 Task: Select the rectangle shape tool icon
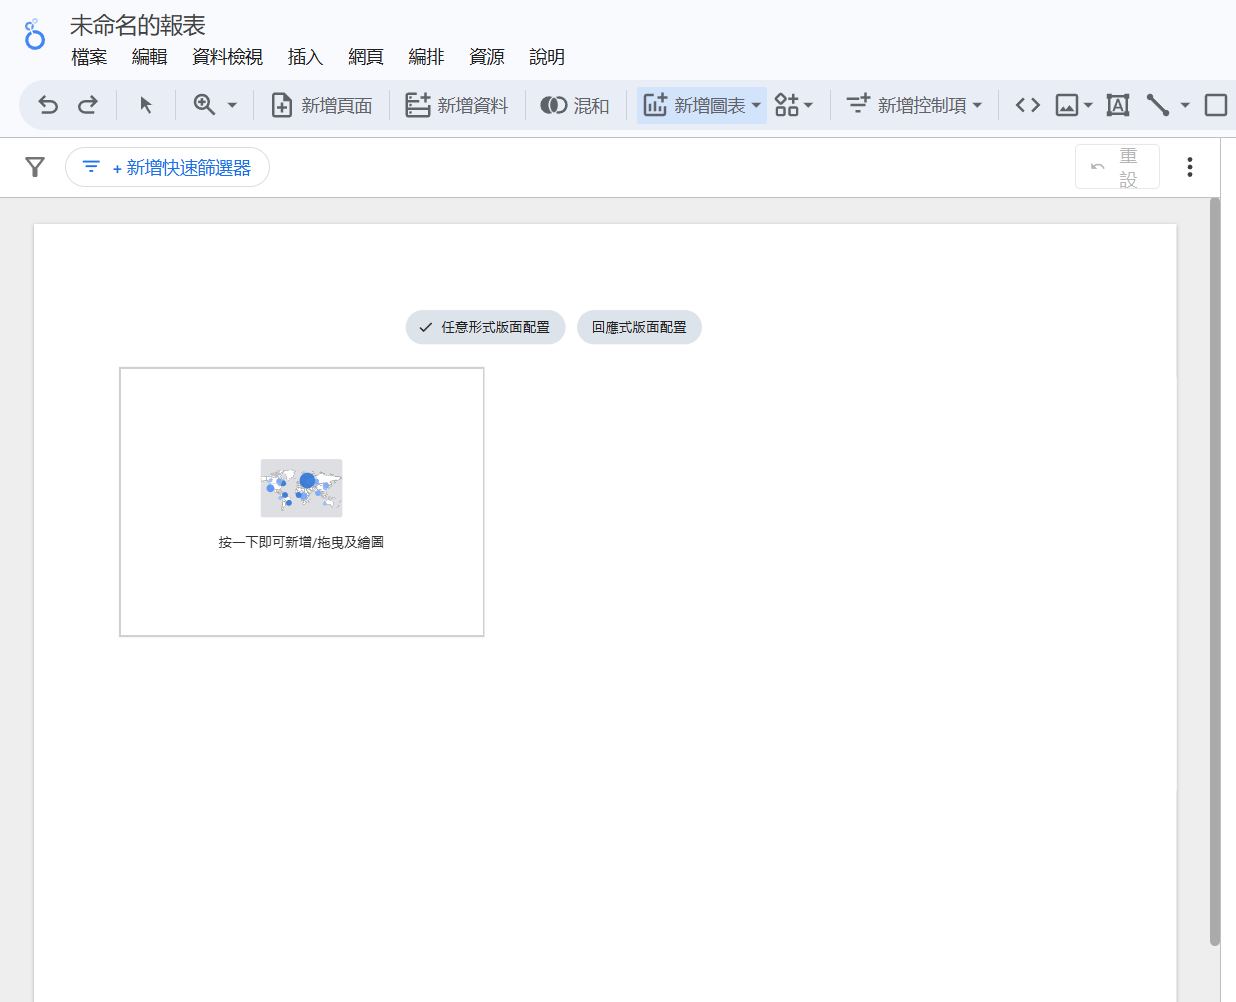(x=1216, y=105)
